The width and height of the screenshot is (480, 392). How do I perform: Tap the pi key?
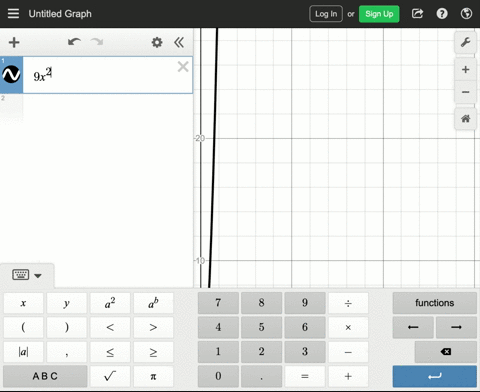tap(153, 376)
